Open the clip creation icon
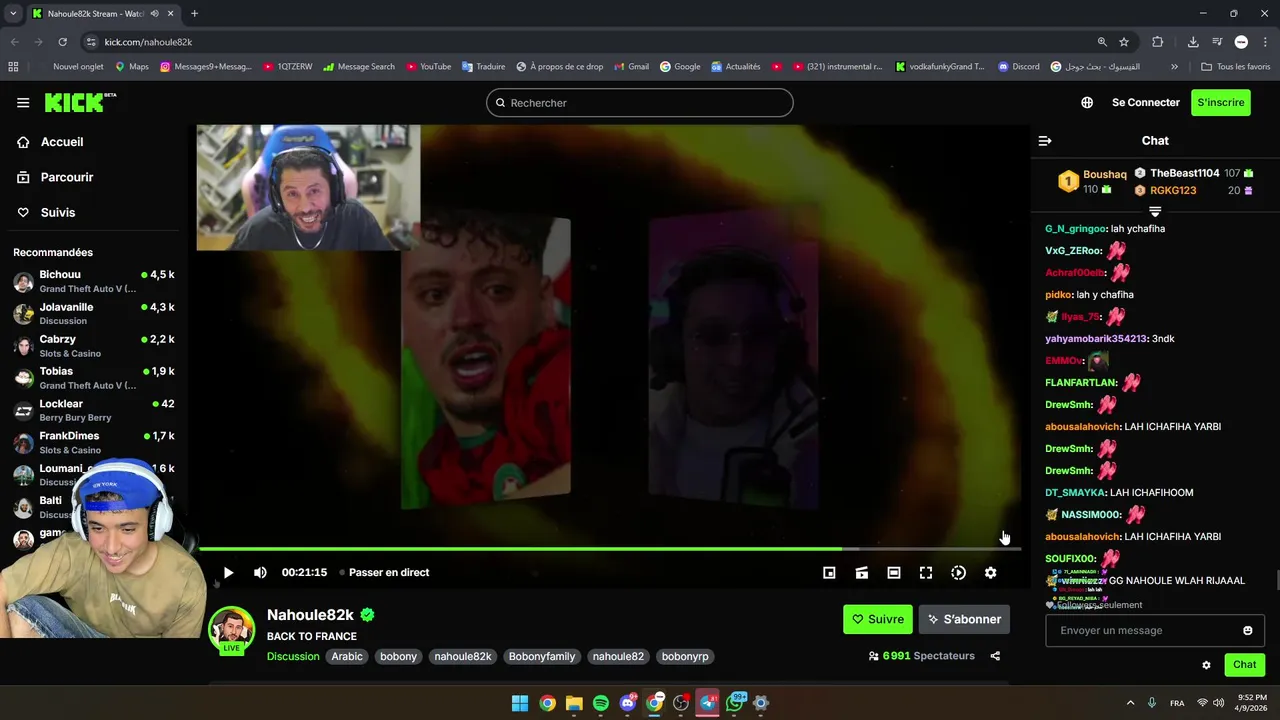Image resolution: width=1280 pixels, height=720 pixels. pos(861,573)
